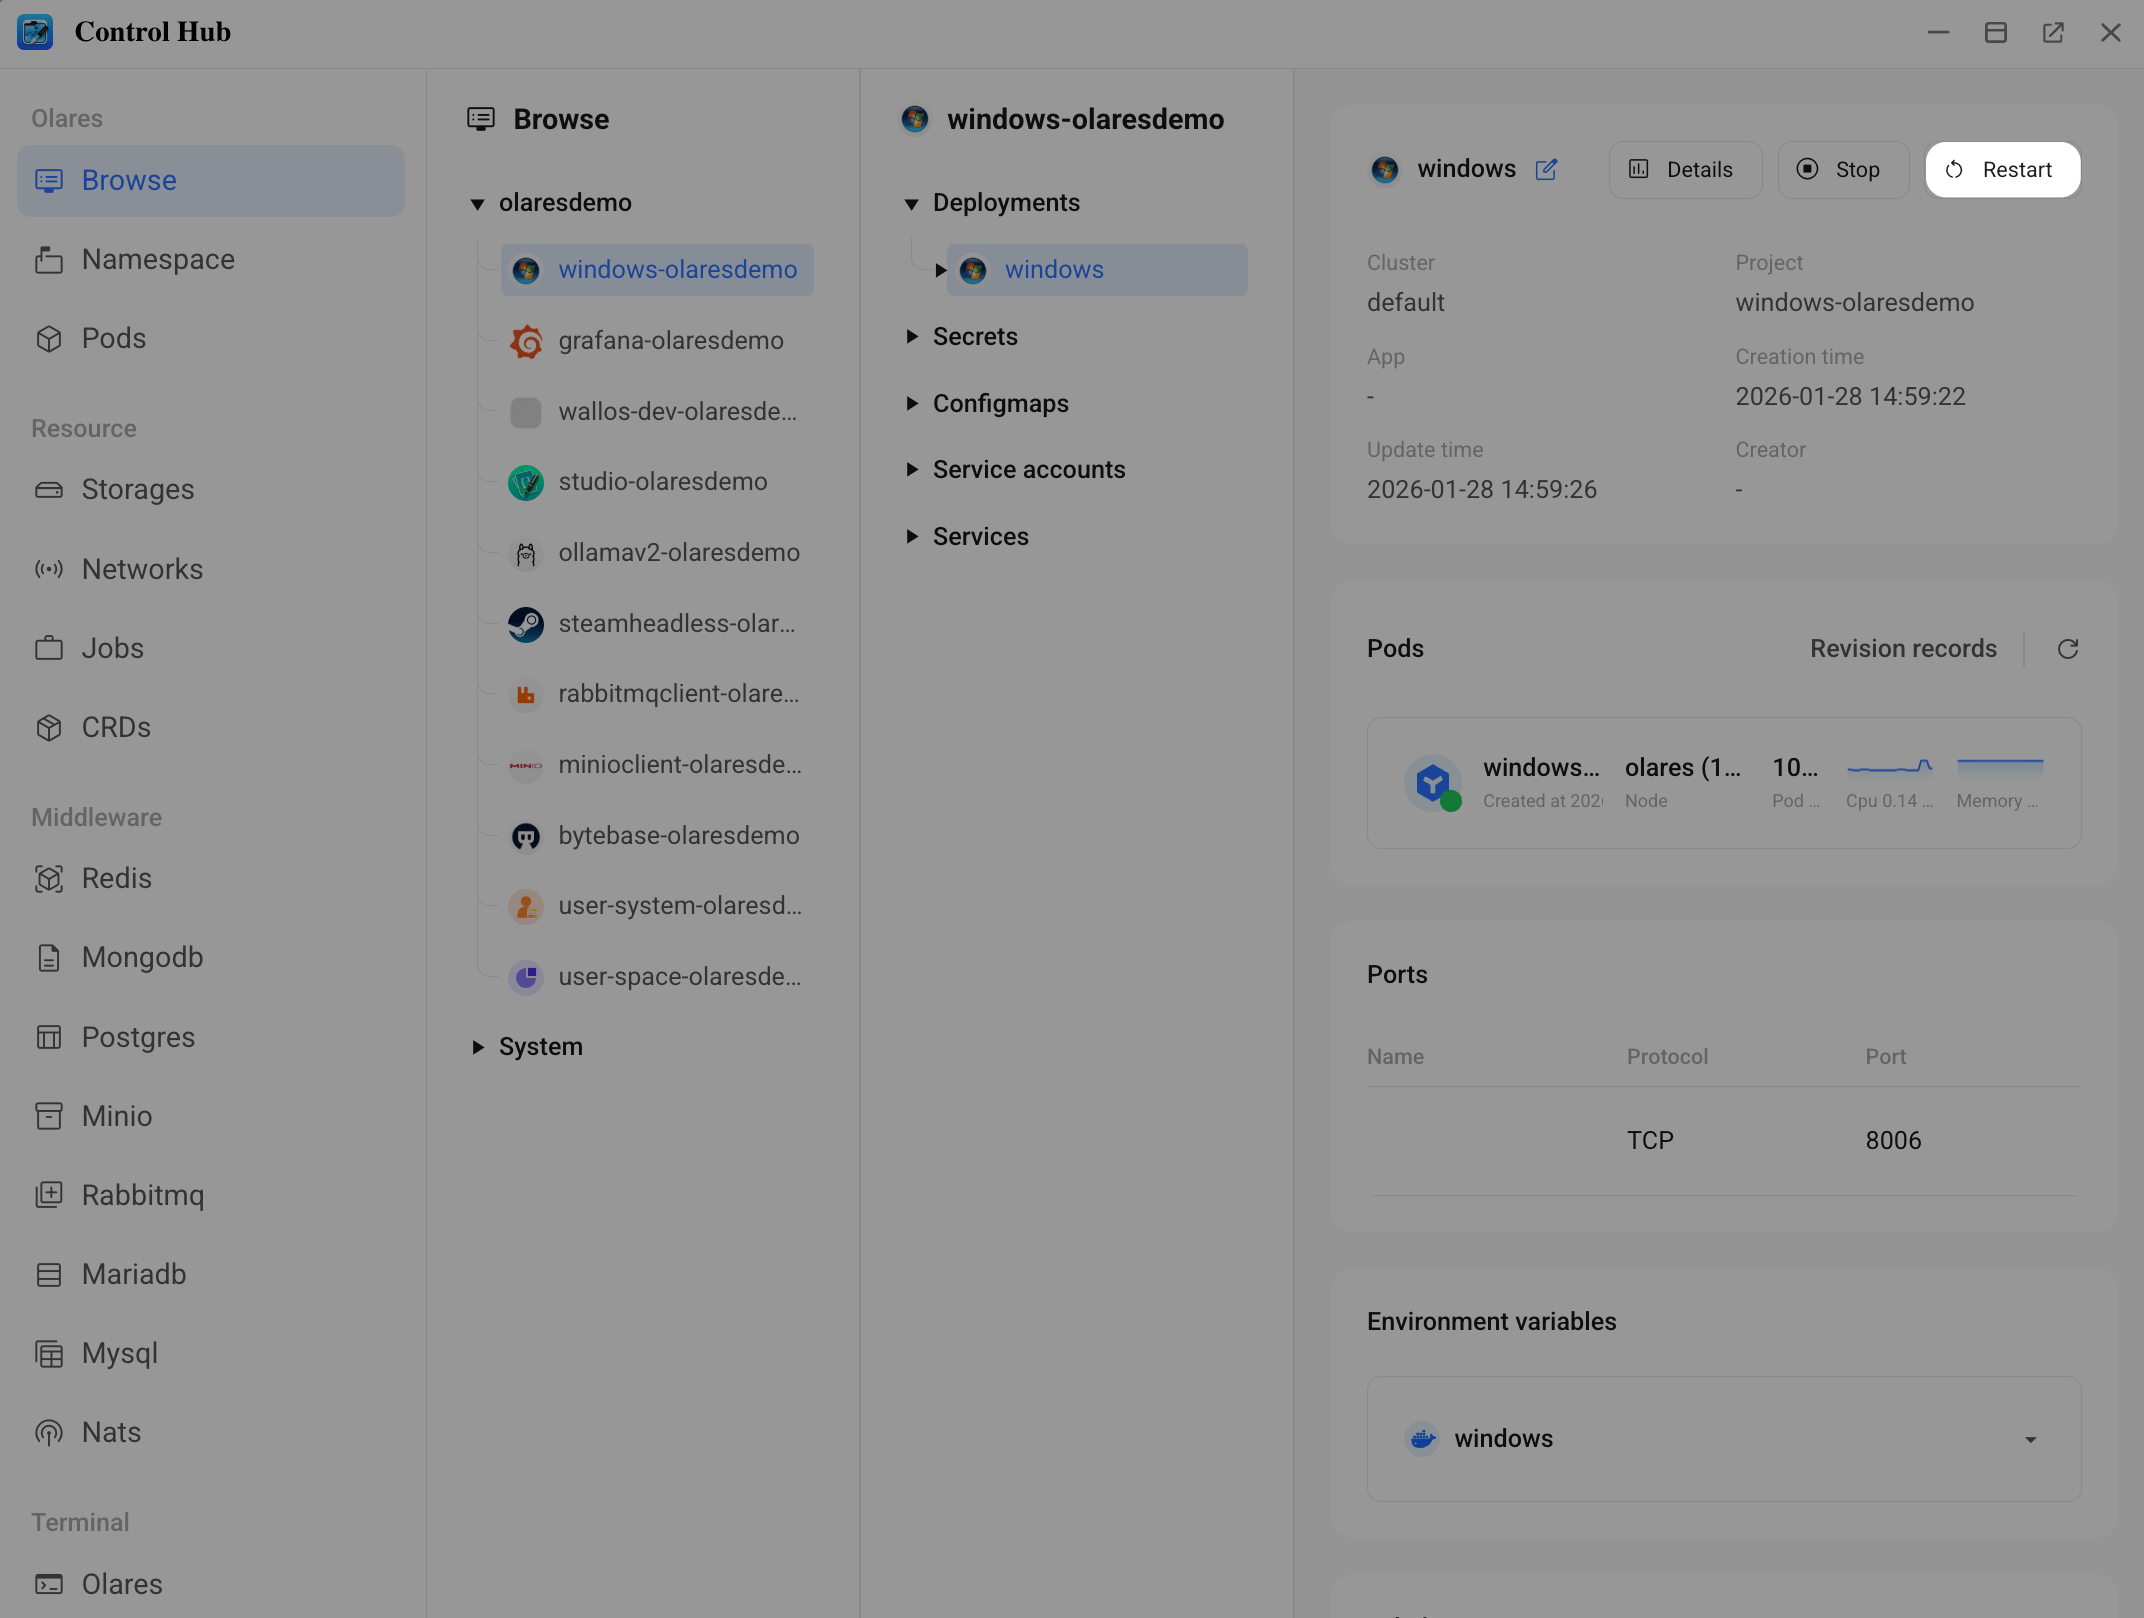Expand the Secrets section
Viewport: 2144px width, 1618px height.
click(912, 337)
